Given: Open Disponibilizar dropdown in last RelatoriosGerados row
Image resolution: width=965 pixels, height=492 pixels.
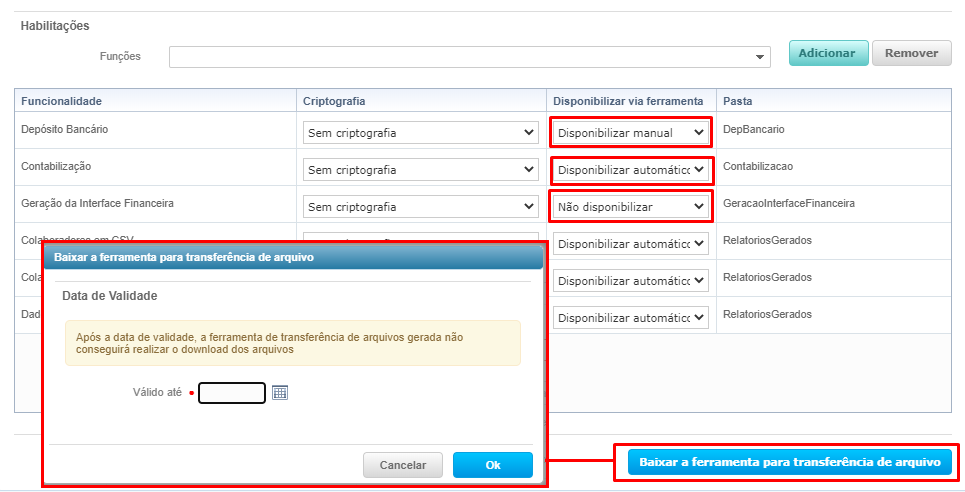Looking at the screenshot, I should point(630,318).
